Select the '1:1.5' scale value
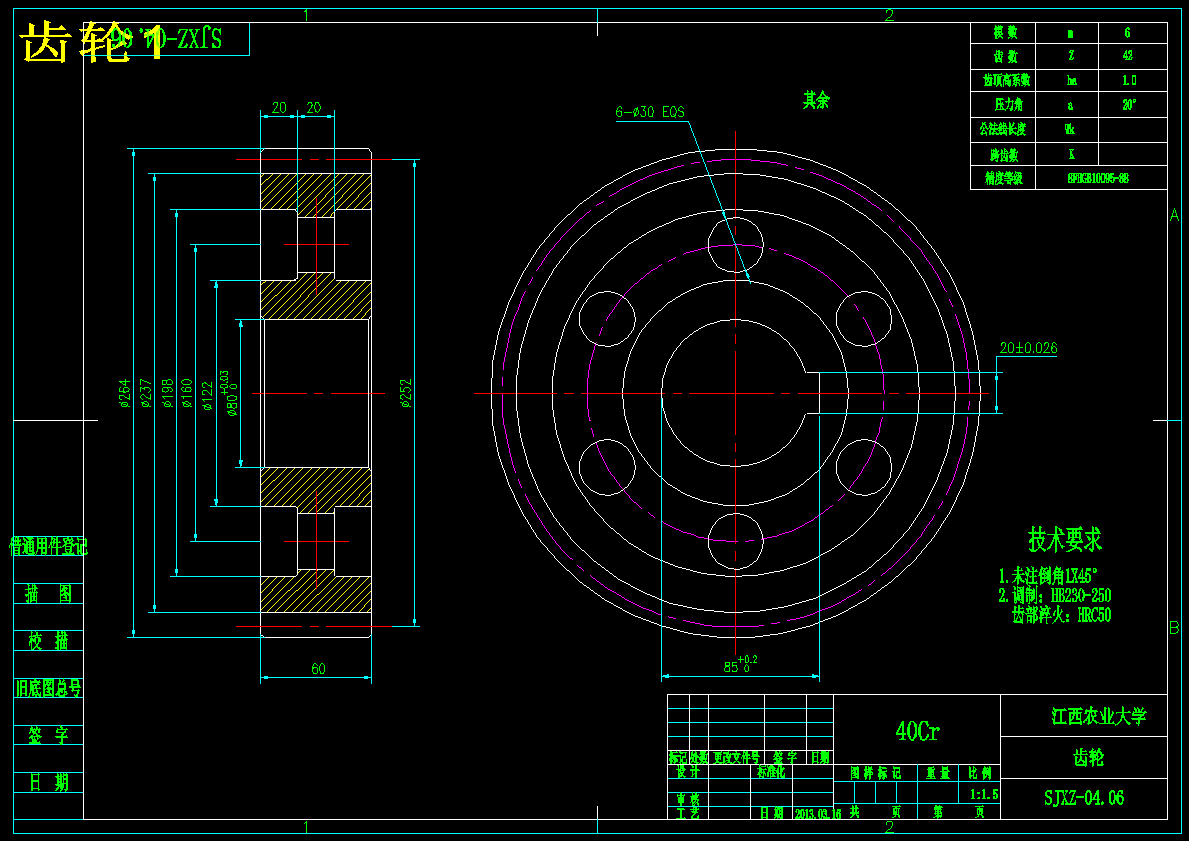The width and height of the screenshot is (1189, 841). 984,794
